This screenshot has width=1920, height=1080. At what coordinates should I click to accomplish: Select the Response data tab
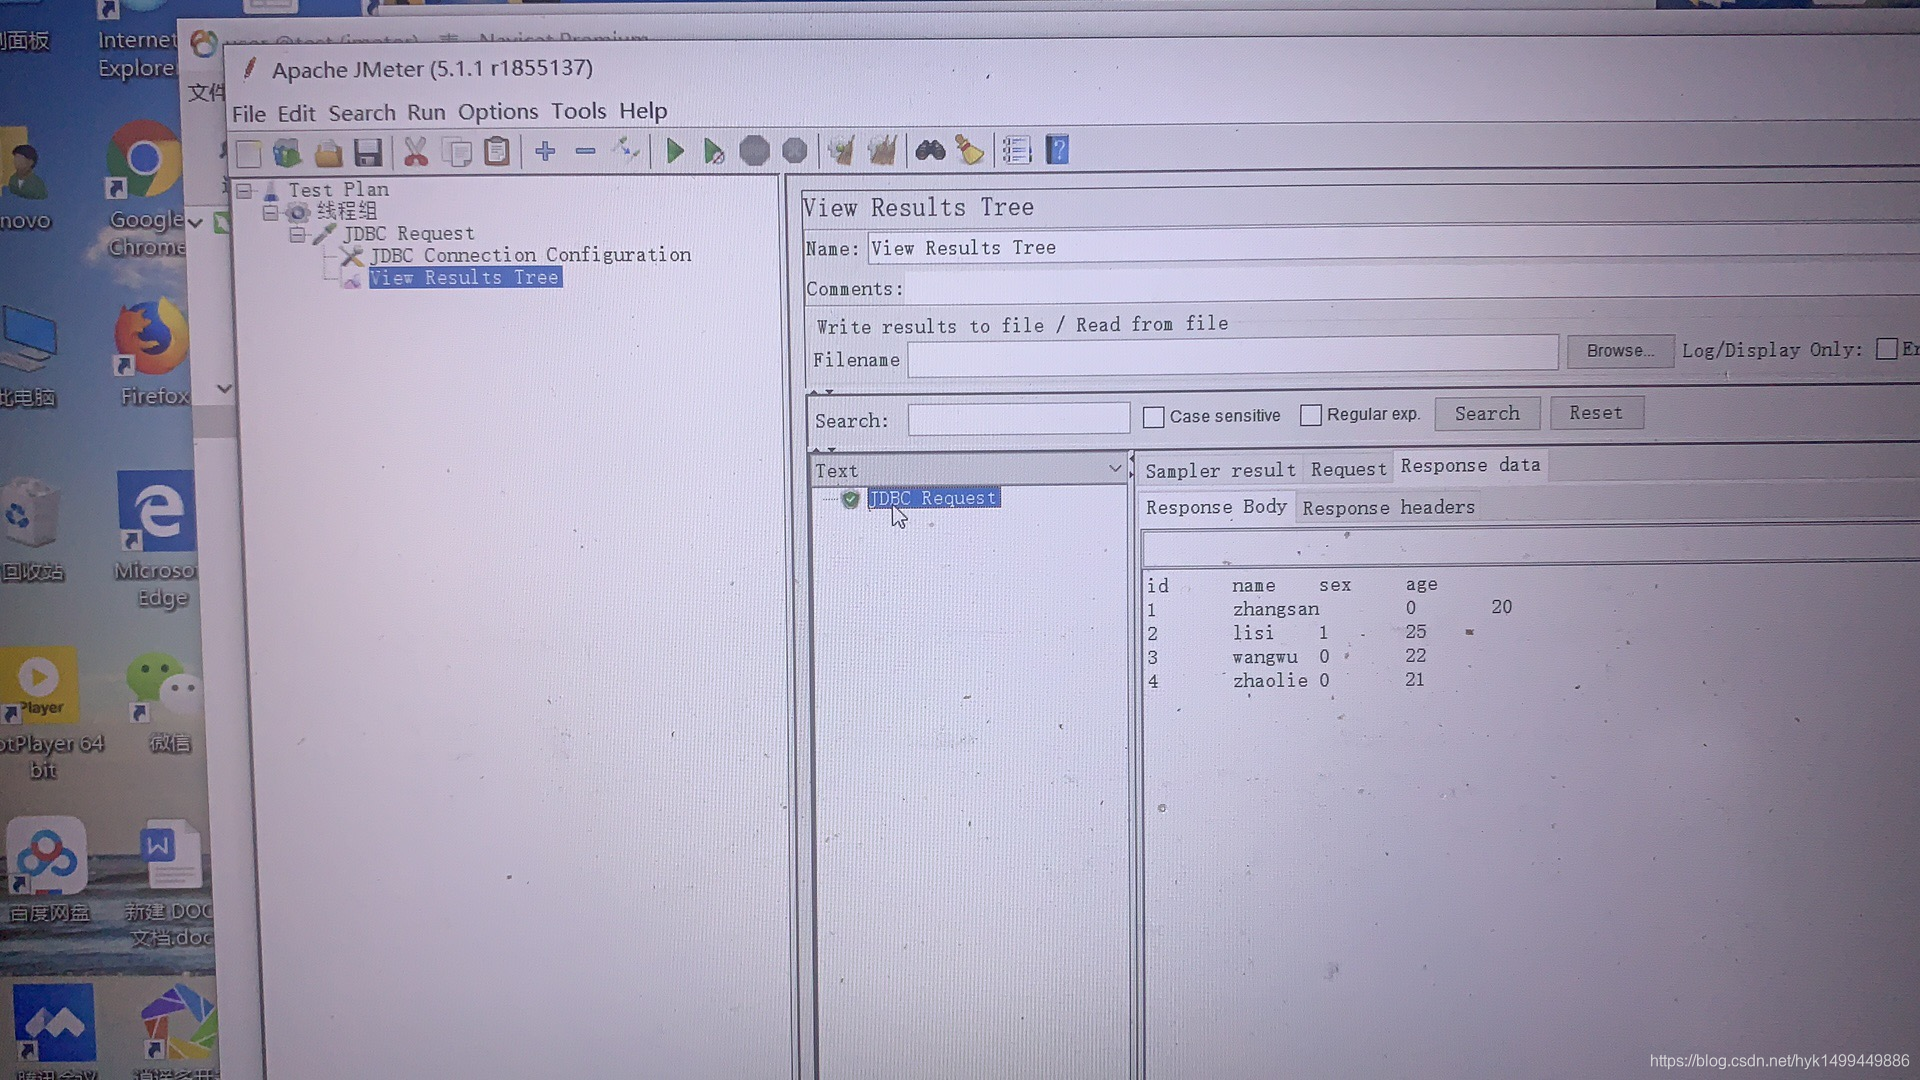point(1469,464)
